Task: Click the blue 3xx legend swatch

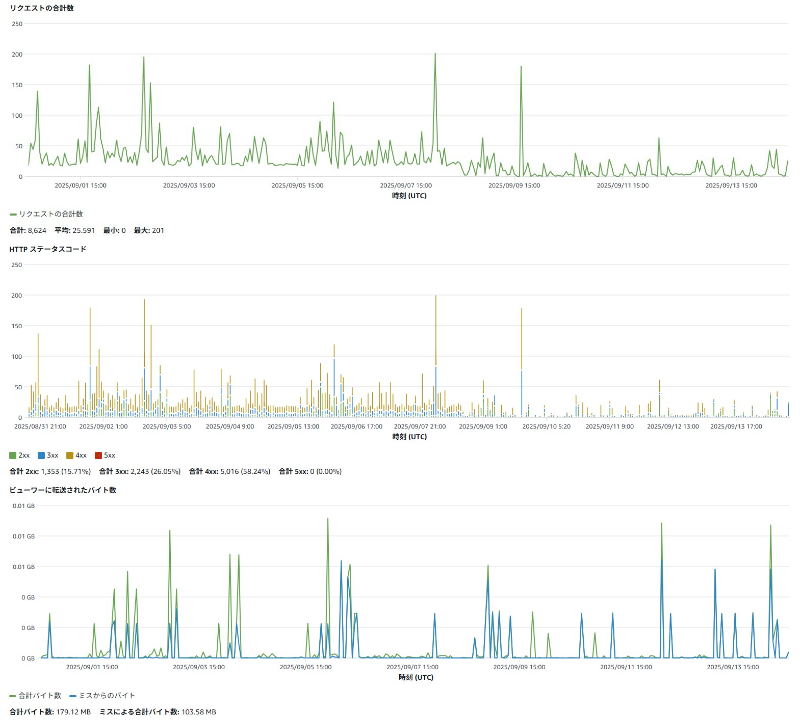Action: tap(41, 455)
